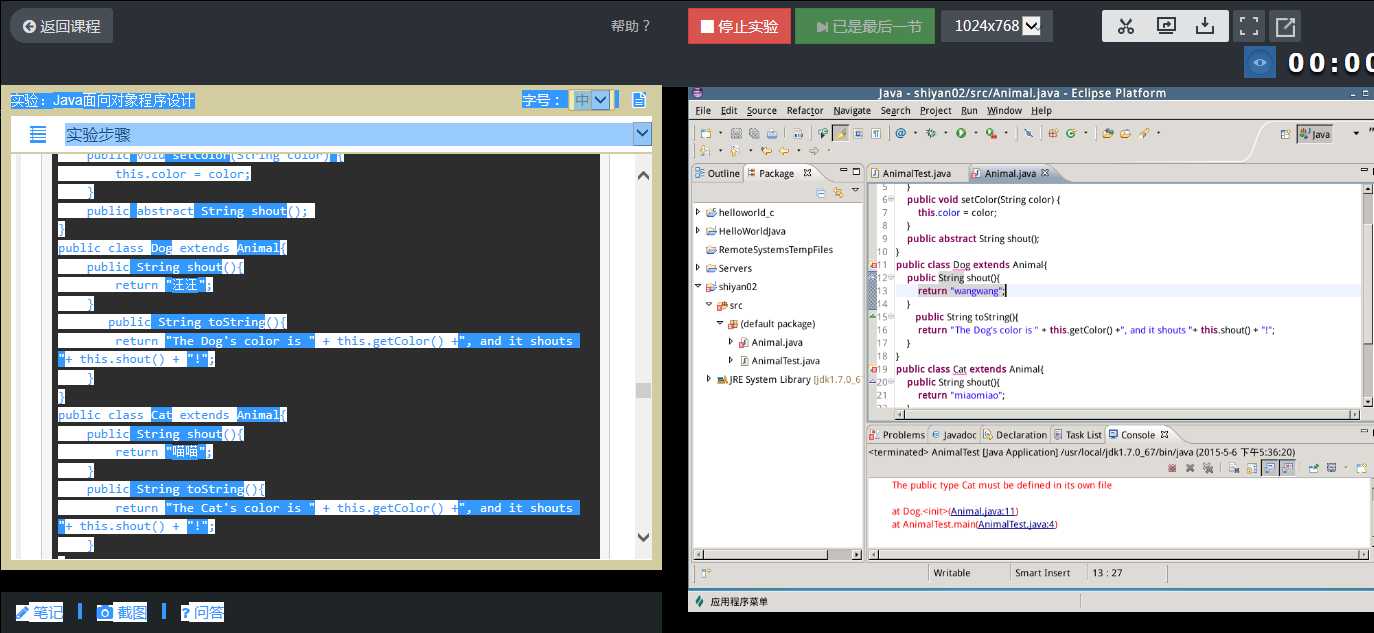The image size is (1374, 633).
Task: Click the download icon in top bar
Action: tap(1206, 26)
